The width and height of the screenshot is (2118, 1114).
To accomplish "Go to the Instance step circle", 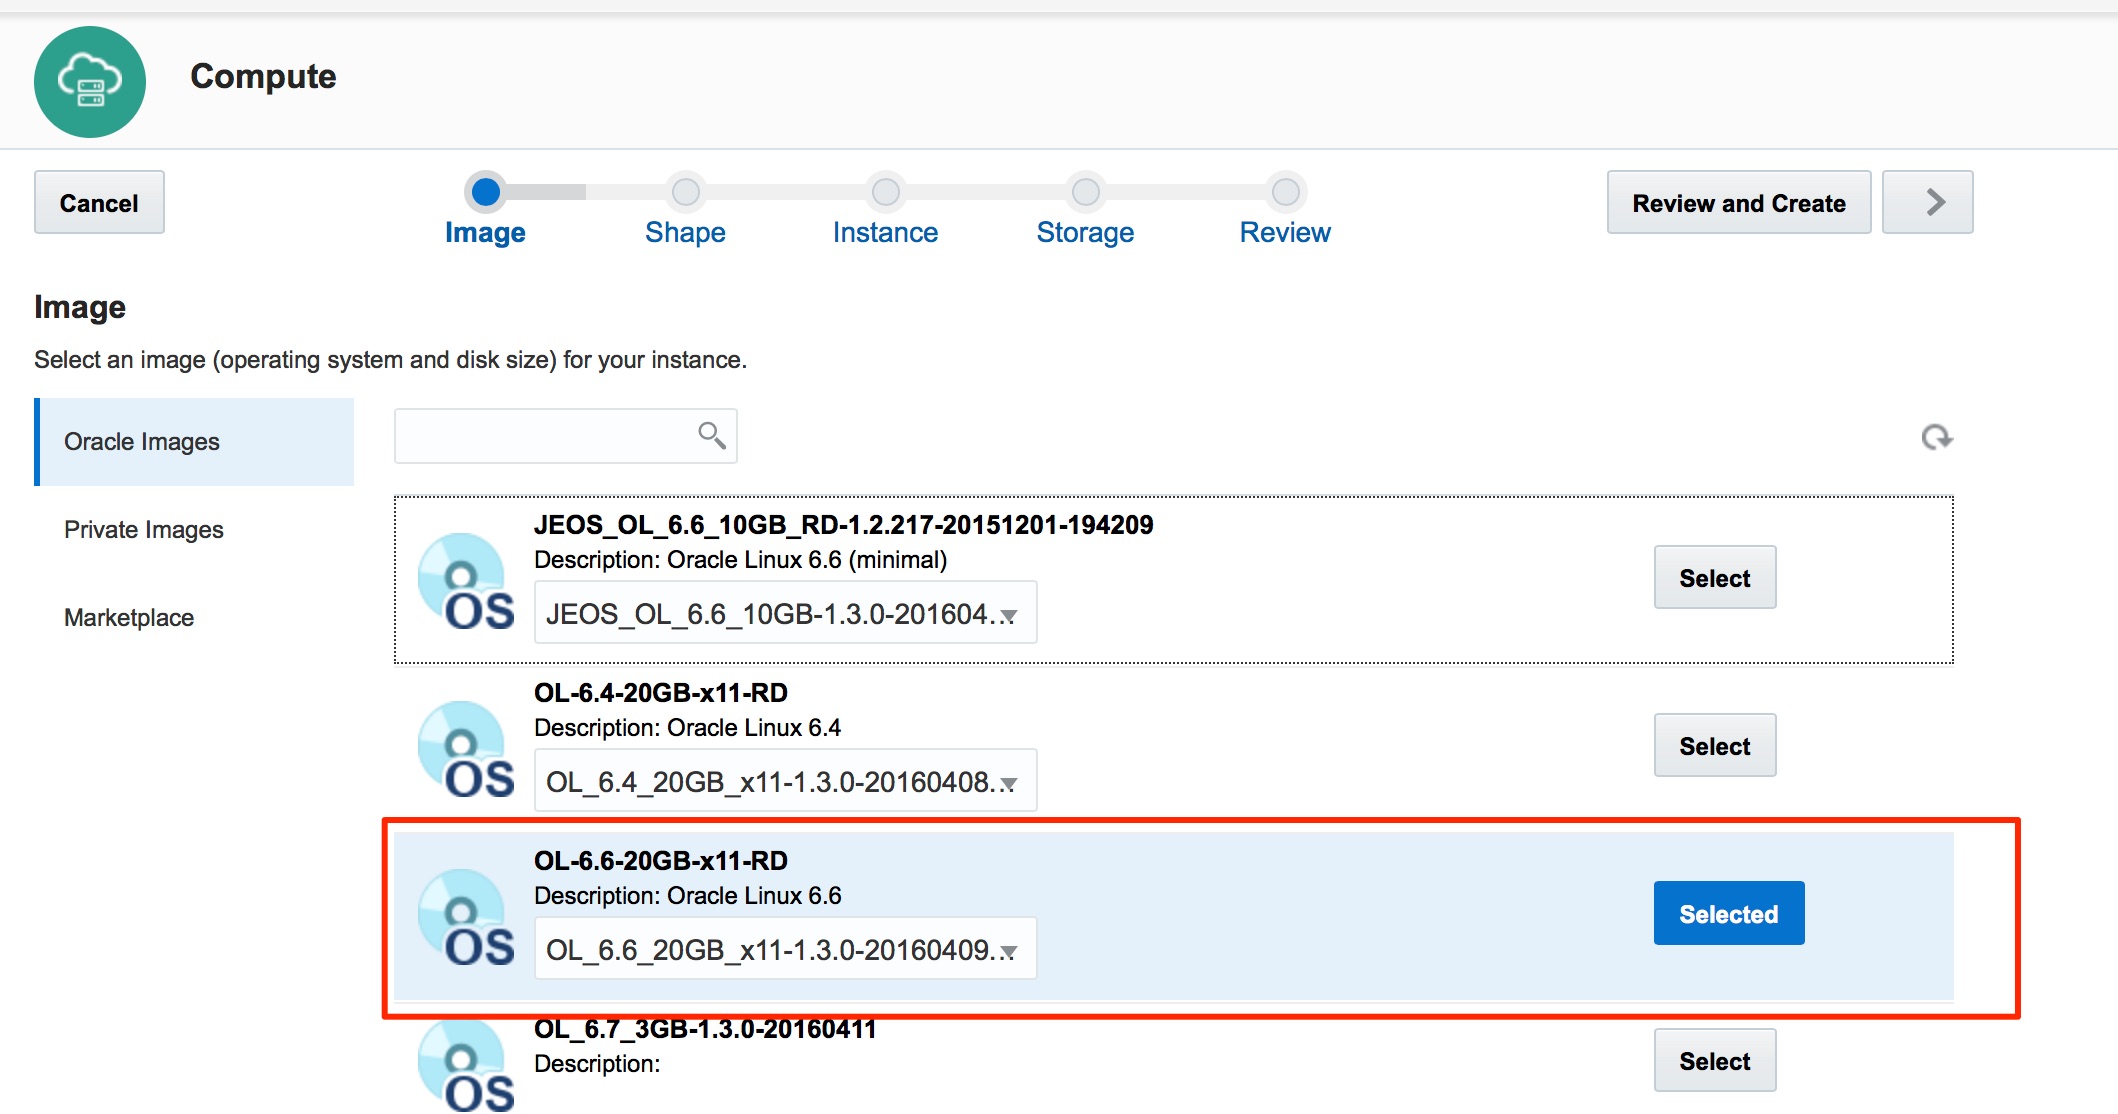I will pos(886,192).
